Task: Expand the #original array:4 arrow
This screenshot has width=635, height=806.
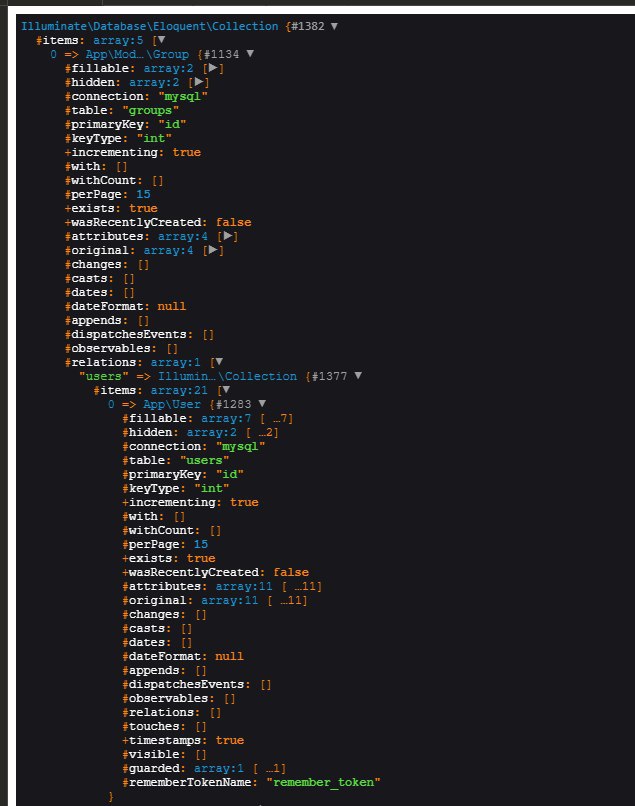Action: 212,250
